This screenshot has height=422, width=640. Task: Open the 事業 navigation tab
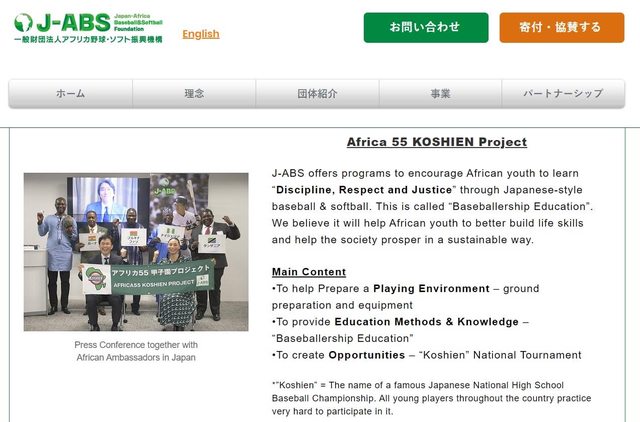pos(440,93)
